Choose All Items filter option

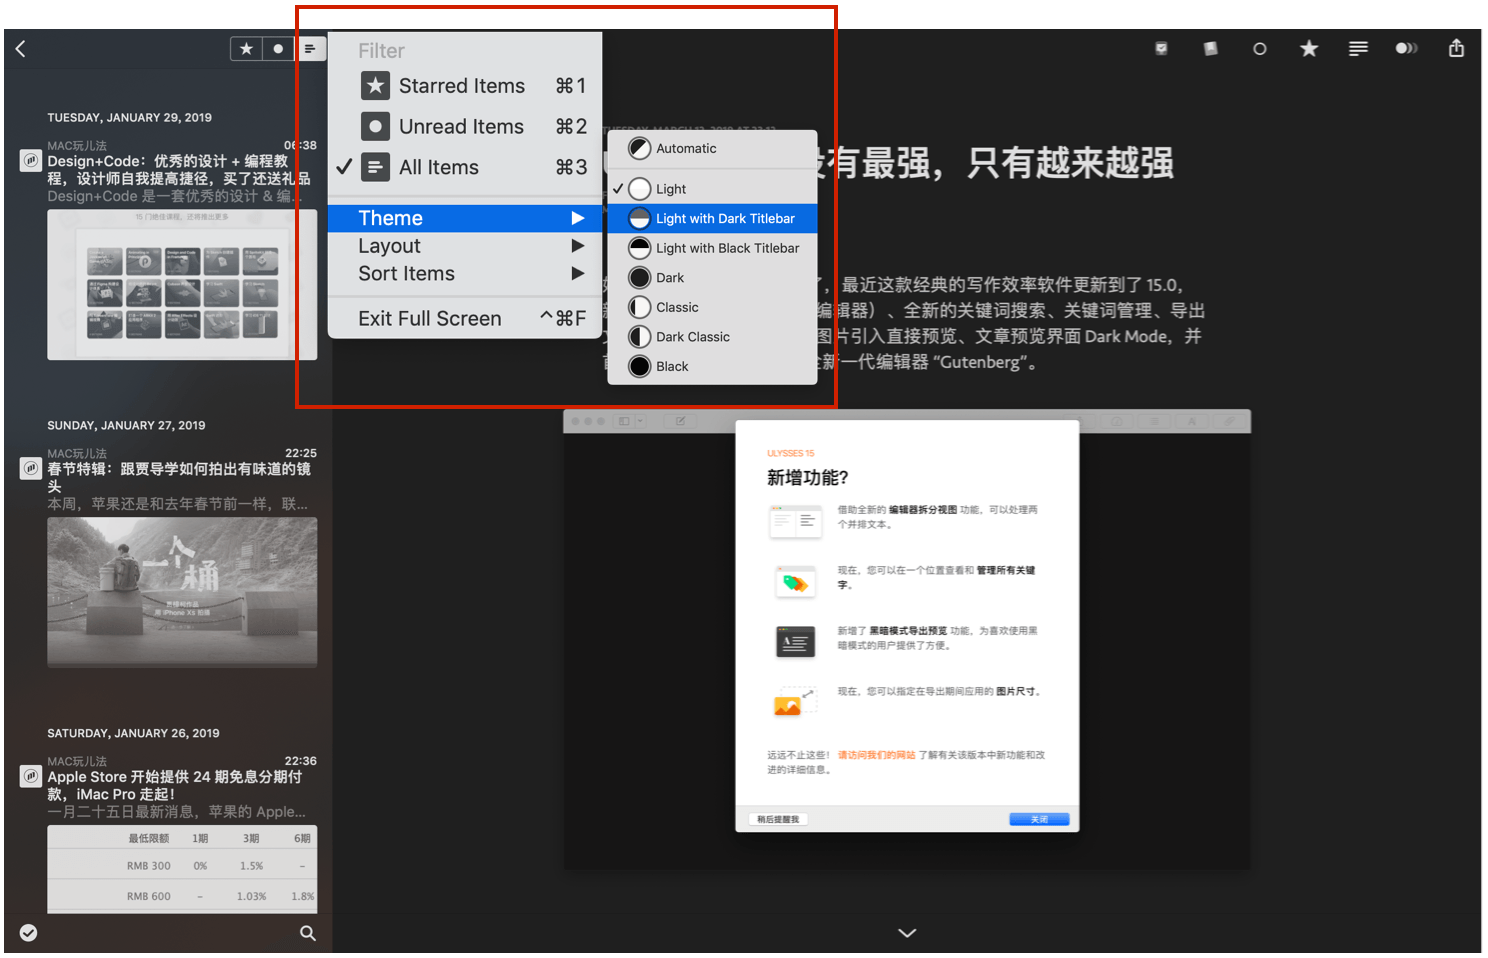465,167
